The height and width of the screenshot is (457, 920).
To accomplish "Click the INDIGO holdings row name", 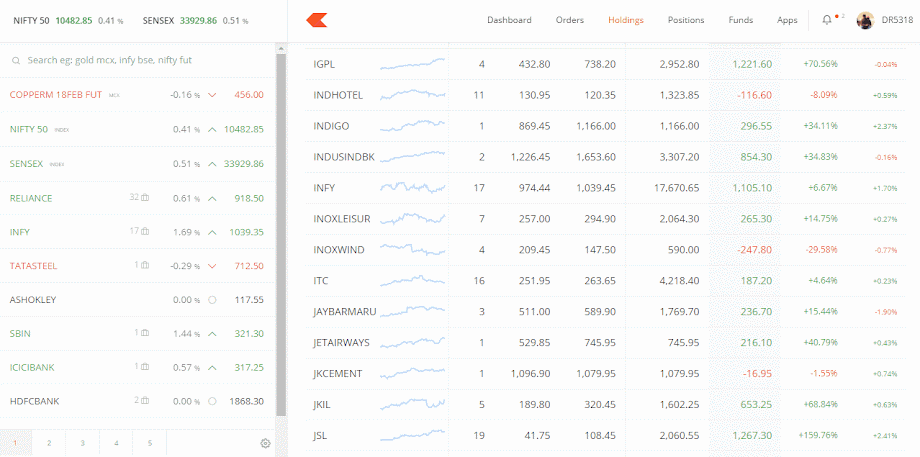I will tap(331, 126).
